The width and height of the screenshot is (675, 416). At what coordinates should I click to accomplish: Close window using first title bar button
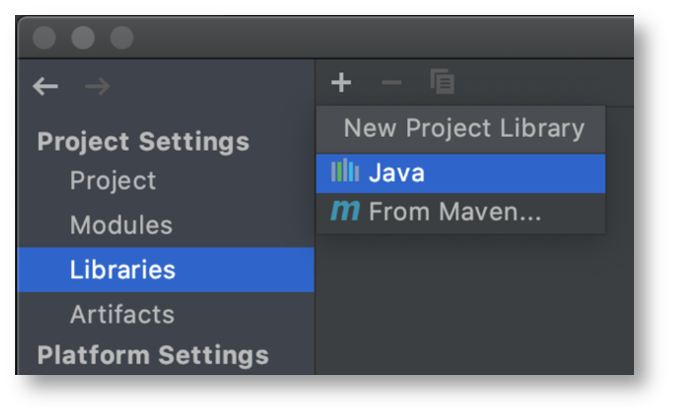click(44, 37)
